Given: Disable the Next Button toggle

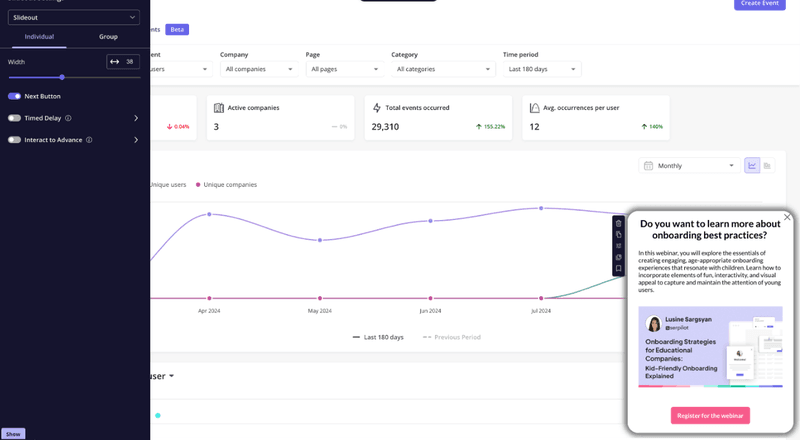Looking at the screenshot, I should (x=14, y=96).
